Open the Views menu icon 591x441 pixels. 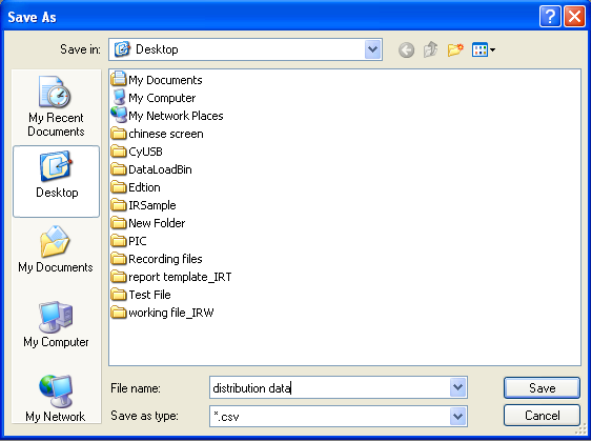pos(483,50)
